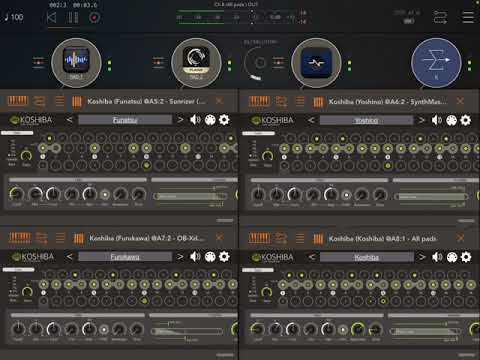Viewport: 480px width, 360px height.
Task: Open the Furukawa preset name selector
Action: pyautogui.click(x=125, y=257)
